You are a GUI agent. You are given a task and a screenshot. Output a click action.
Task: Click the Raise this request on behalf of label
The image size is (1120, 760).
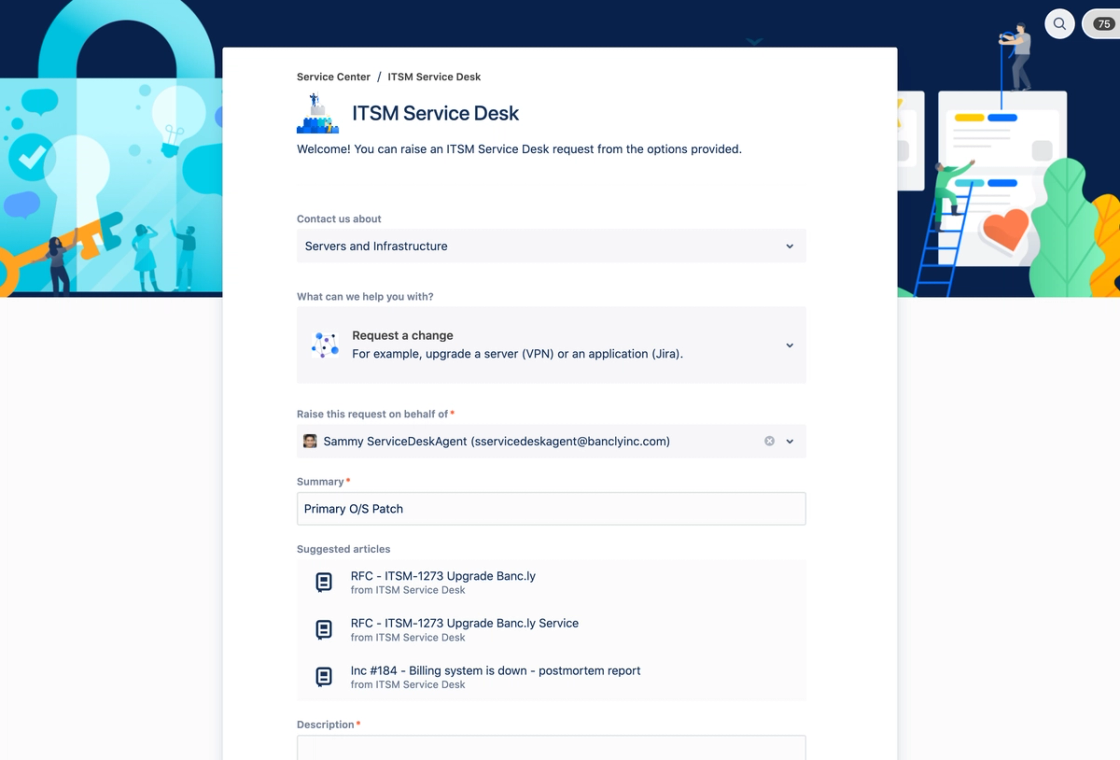coord(372,414)
